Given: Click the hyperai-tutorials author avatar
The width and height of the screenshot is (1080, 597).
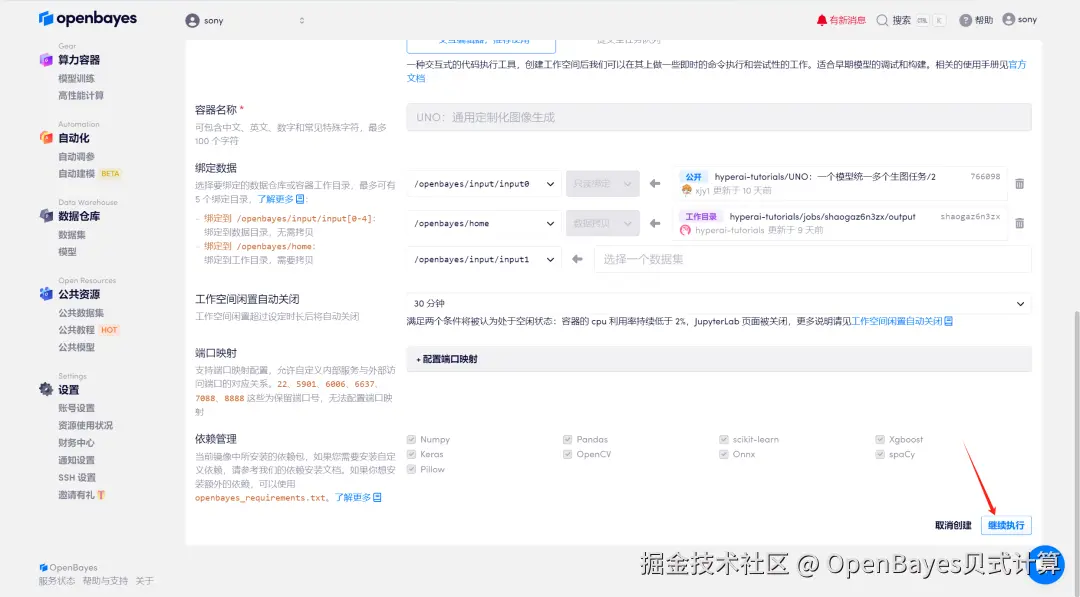Looking at the screenshot, I should click(x=685, y=230).
